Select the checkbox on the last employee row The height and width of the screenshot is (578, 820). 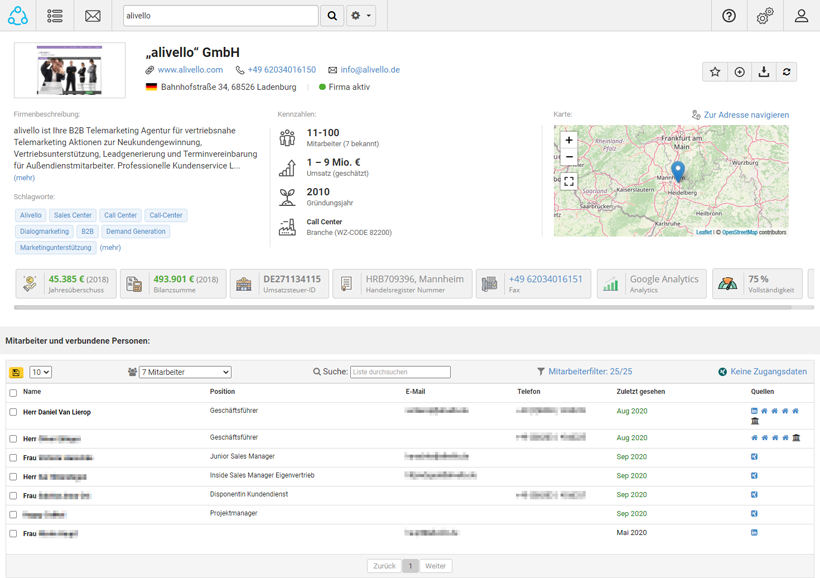13,534
